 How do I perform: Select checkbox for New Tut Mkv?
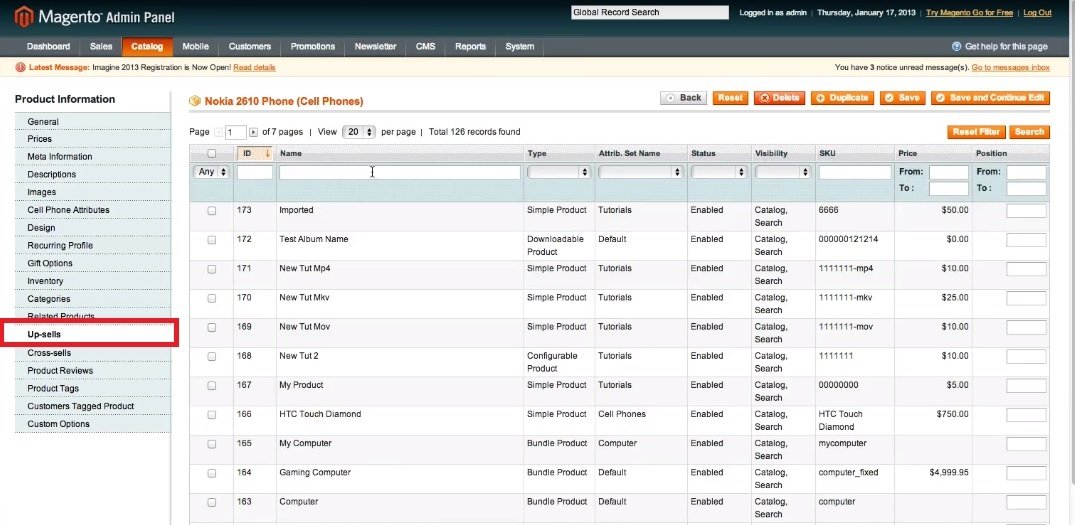point(211,298)
